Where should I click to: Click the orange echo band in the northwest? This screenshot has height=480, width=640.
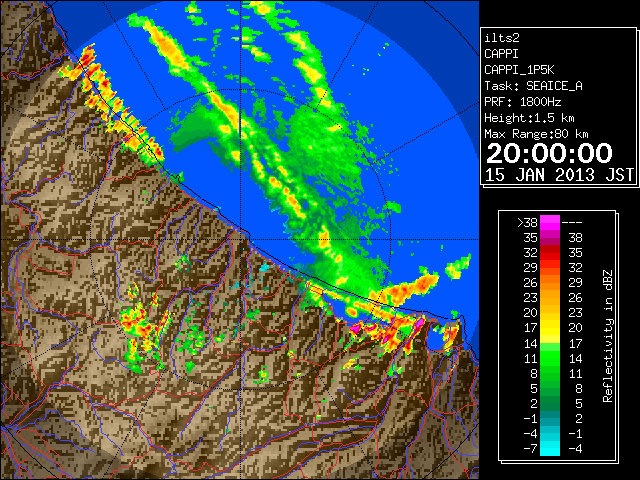(x=167, y=46)
